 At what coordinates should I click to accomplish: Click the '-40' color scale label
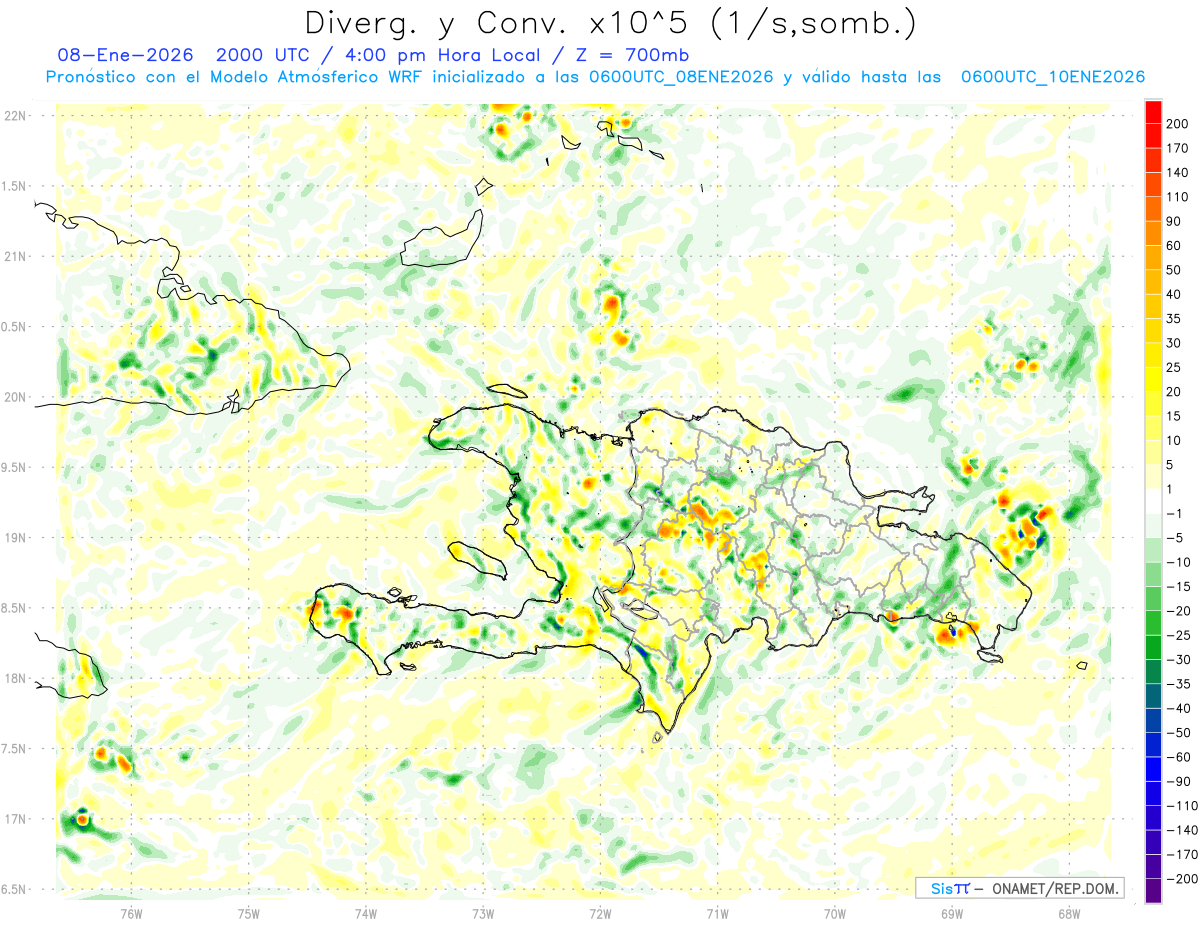(x=1179, y=708)
